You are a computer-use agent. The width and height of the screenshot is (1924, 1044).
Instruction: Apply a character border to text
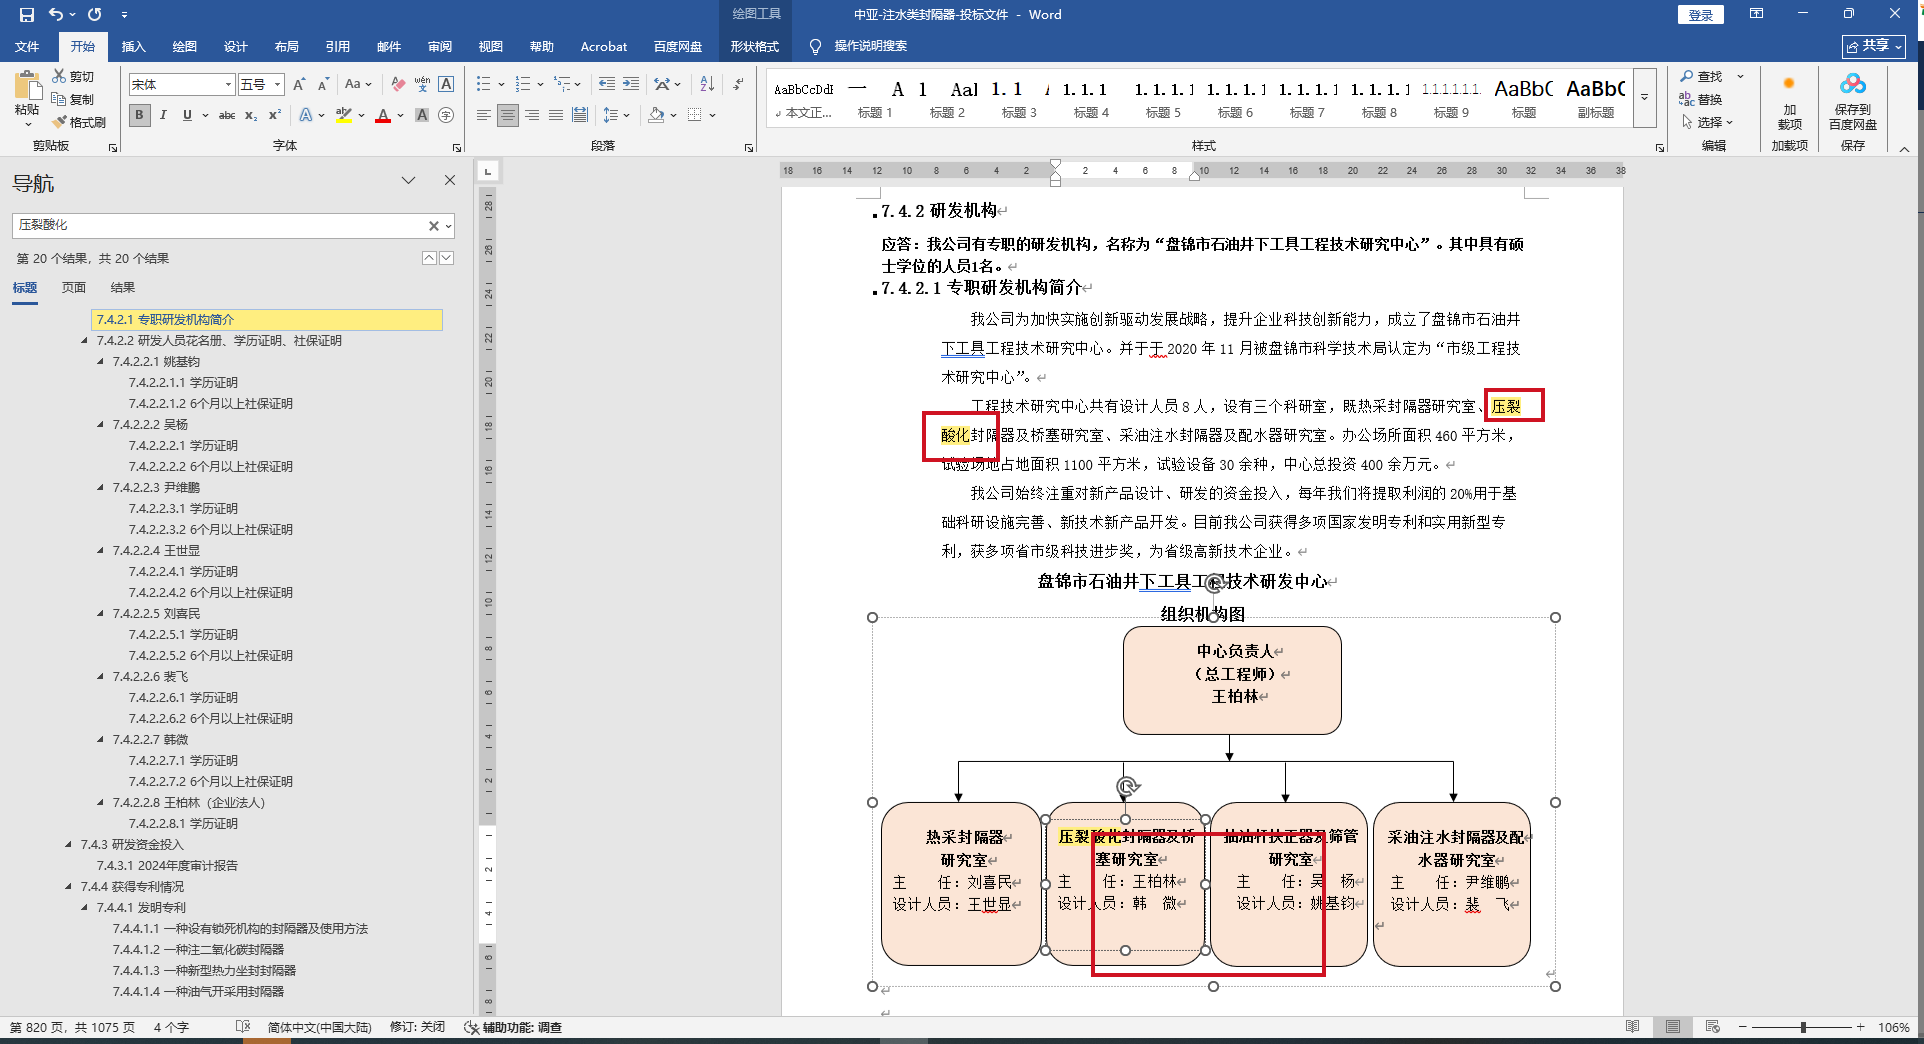[x=446, y=85]
